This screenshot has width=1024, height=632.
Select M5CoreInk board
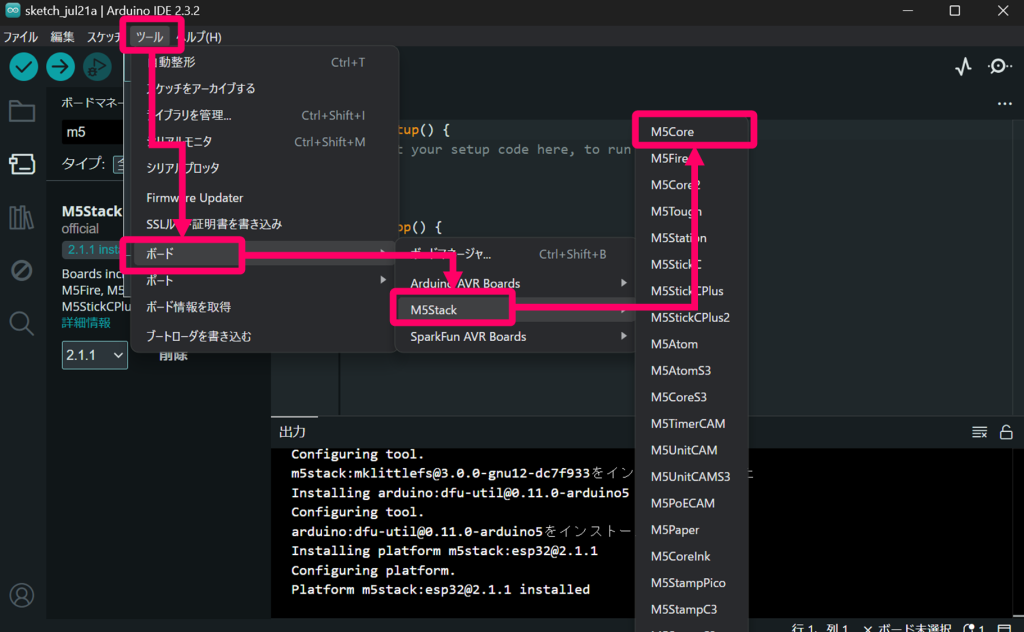pyautogui.click(x=692, y=557)
